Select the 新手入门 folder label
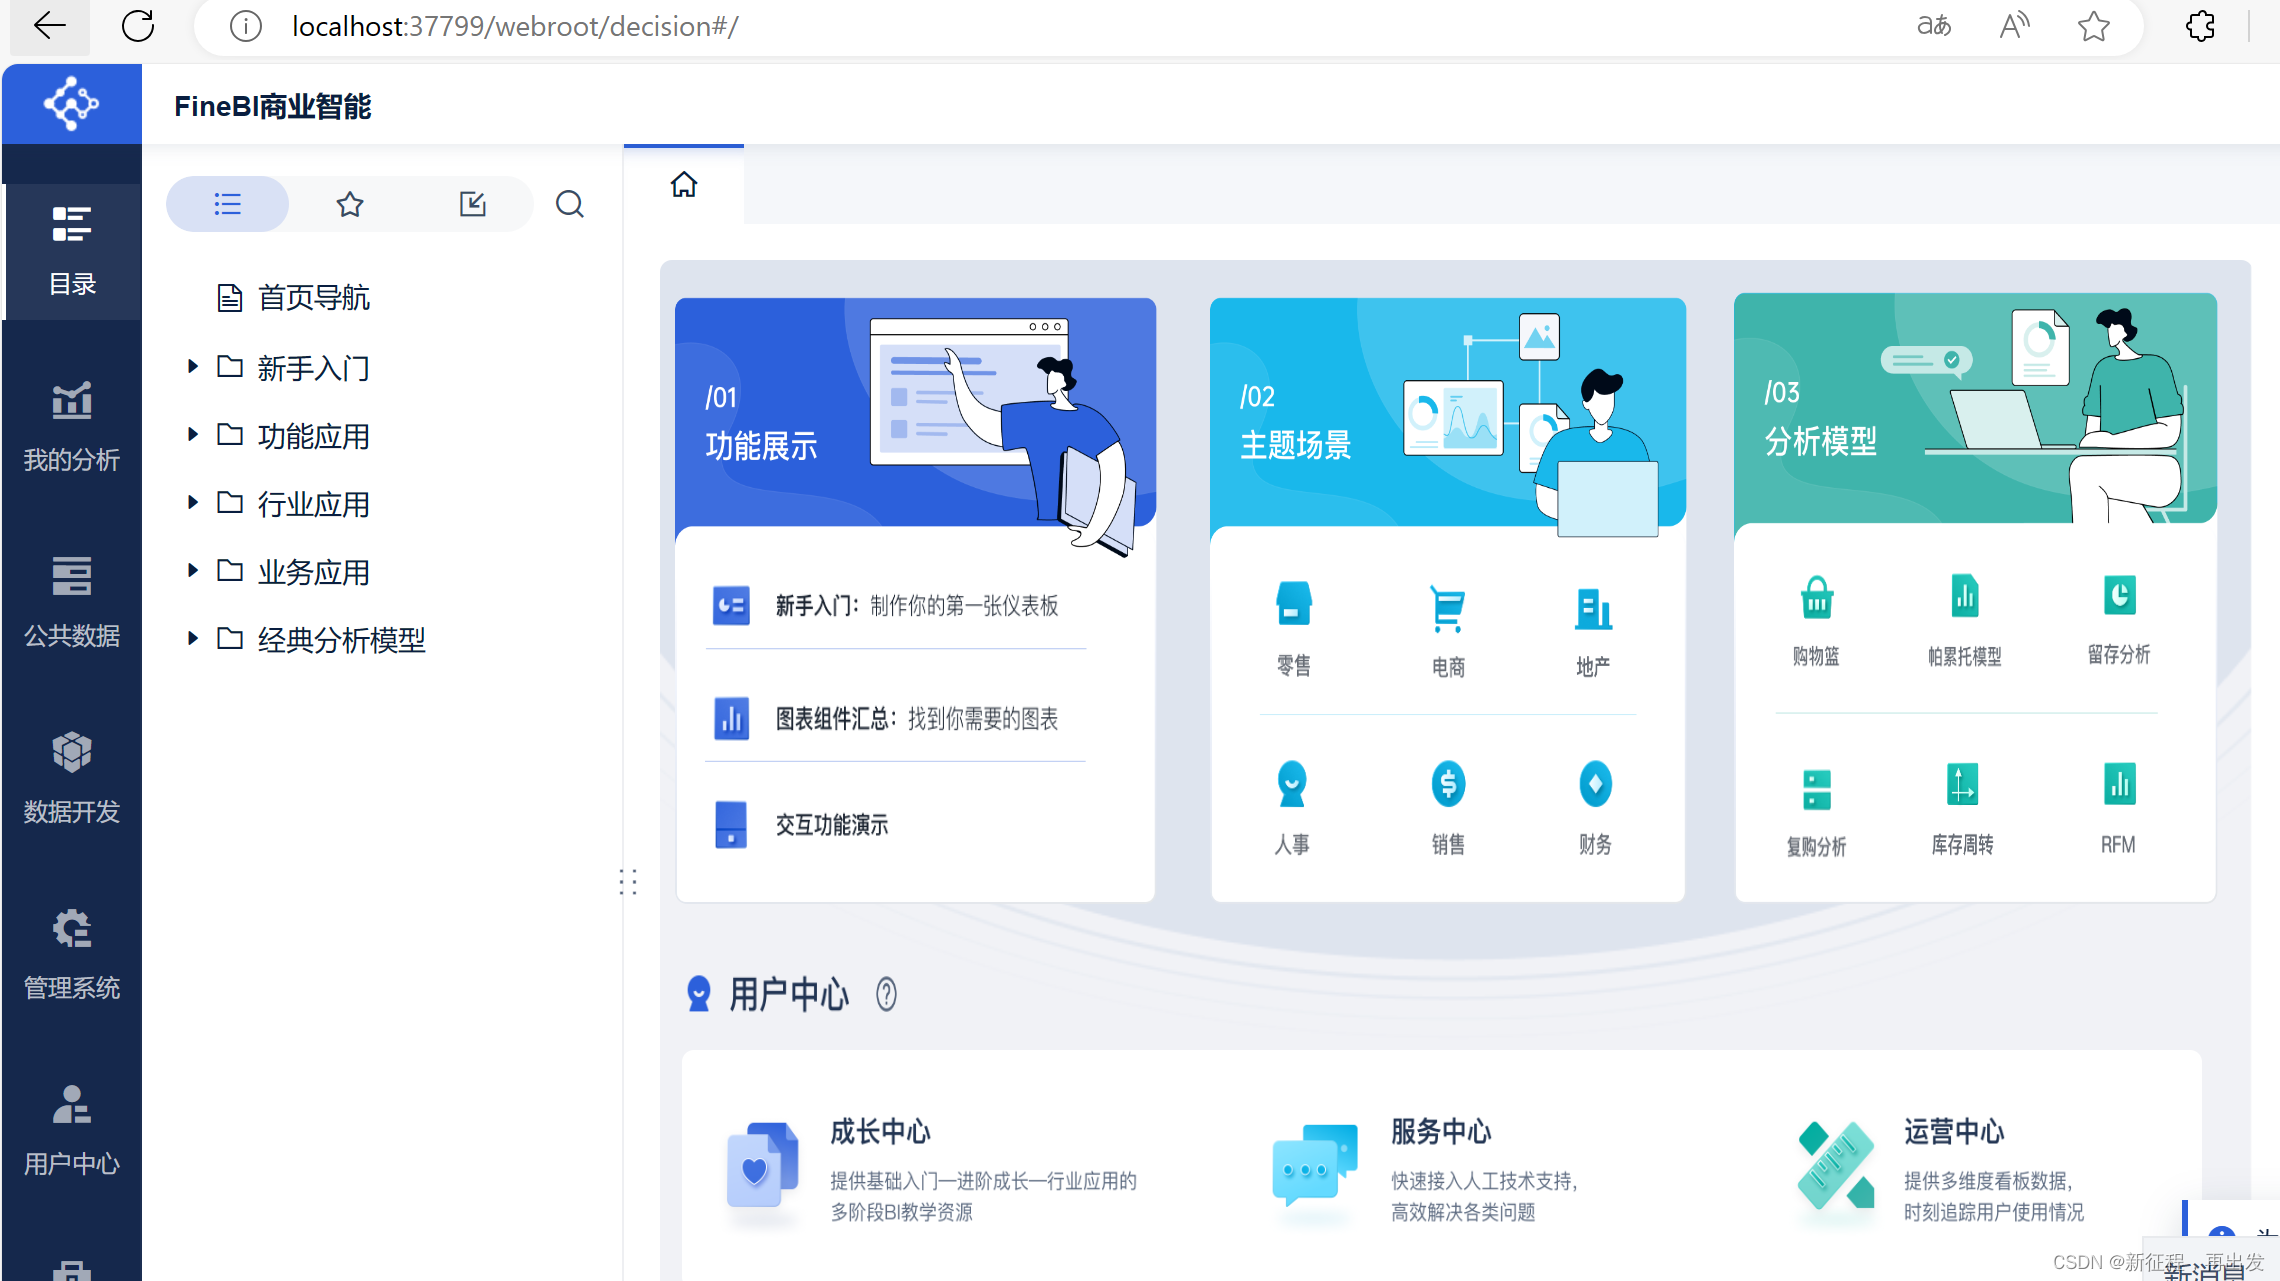 click(314, 368)
